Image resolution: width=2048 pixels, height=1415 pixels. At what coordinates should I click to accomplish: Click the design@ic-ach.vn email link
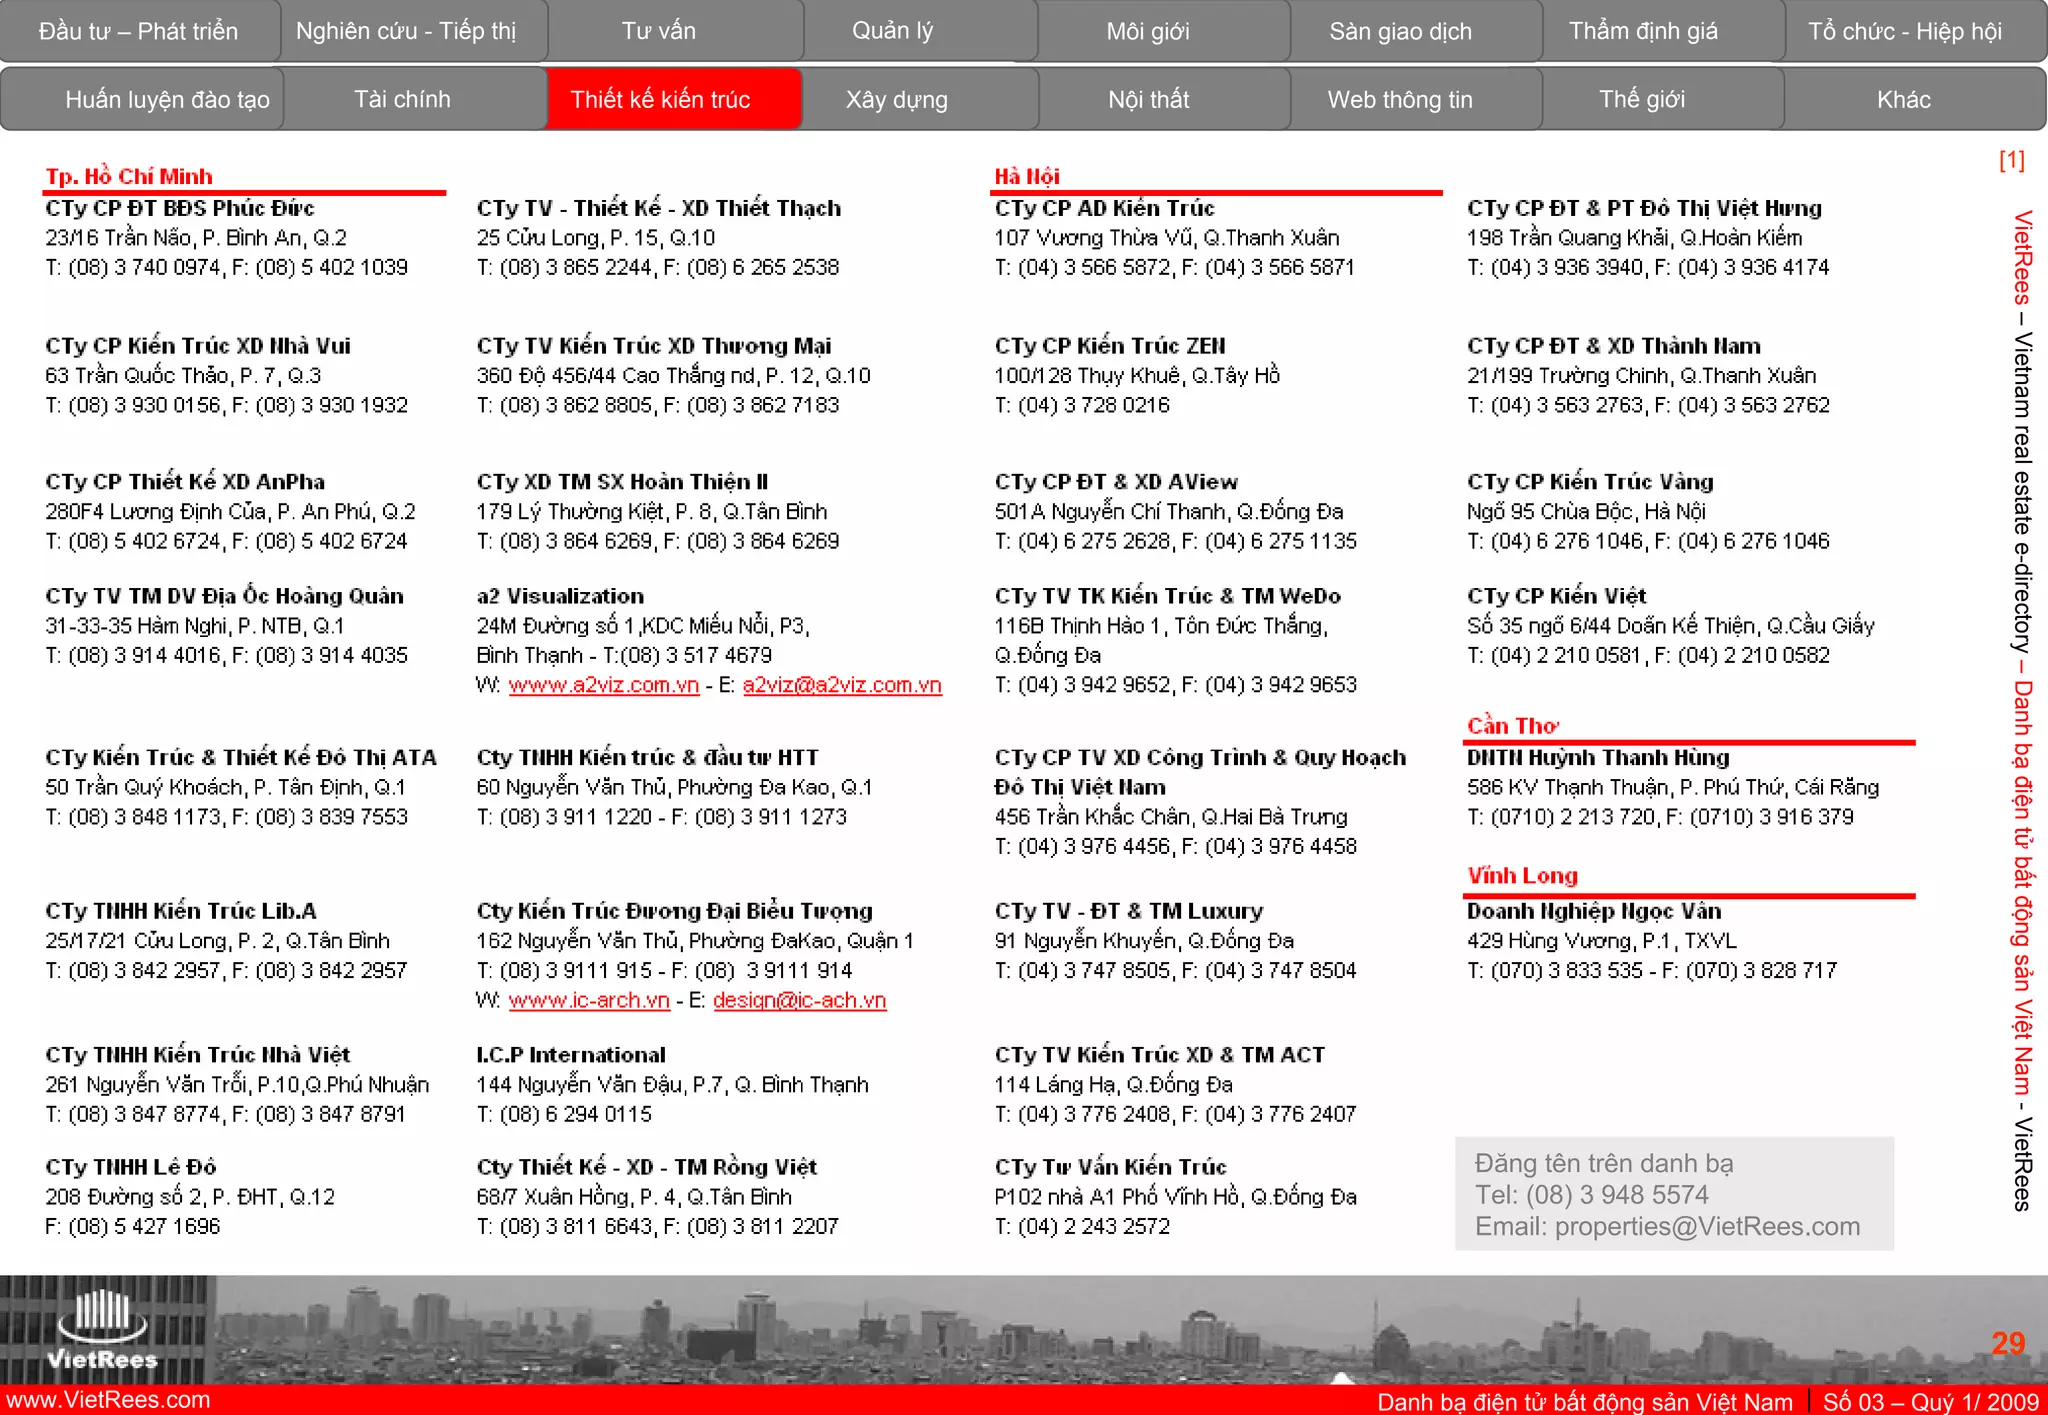pyautogui.click(x=800, y=1000)
